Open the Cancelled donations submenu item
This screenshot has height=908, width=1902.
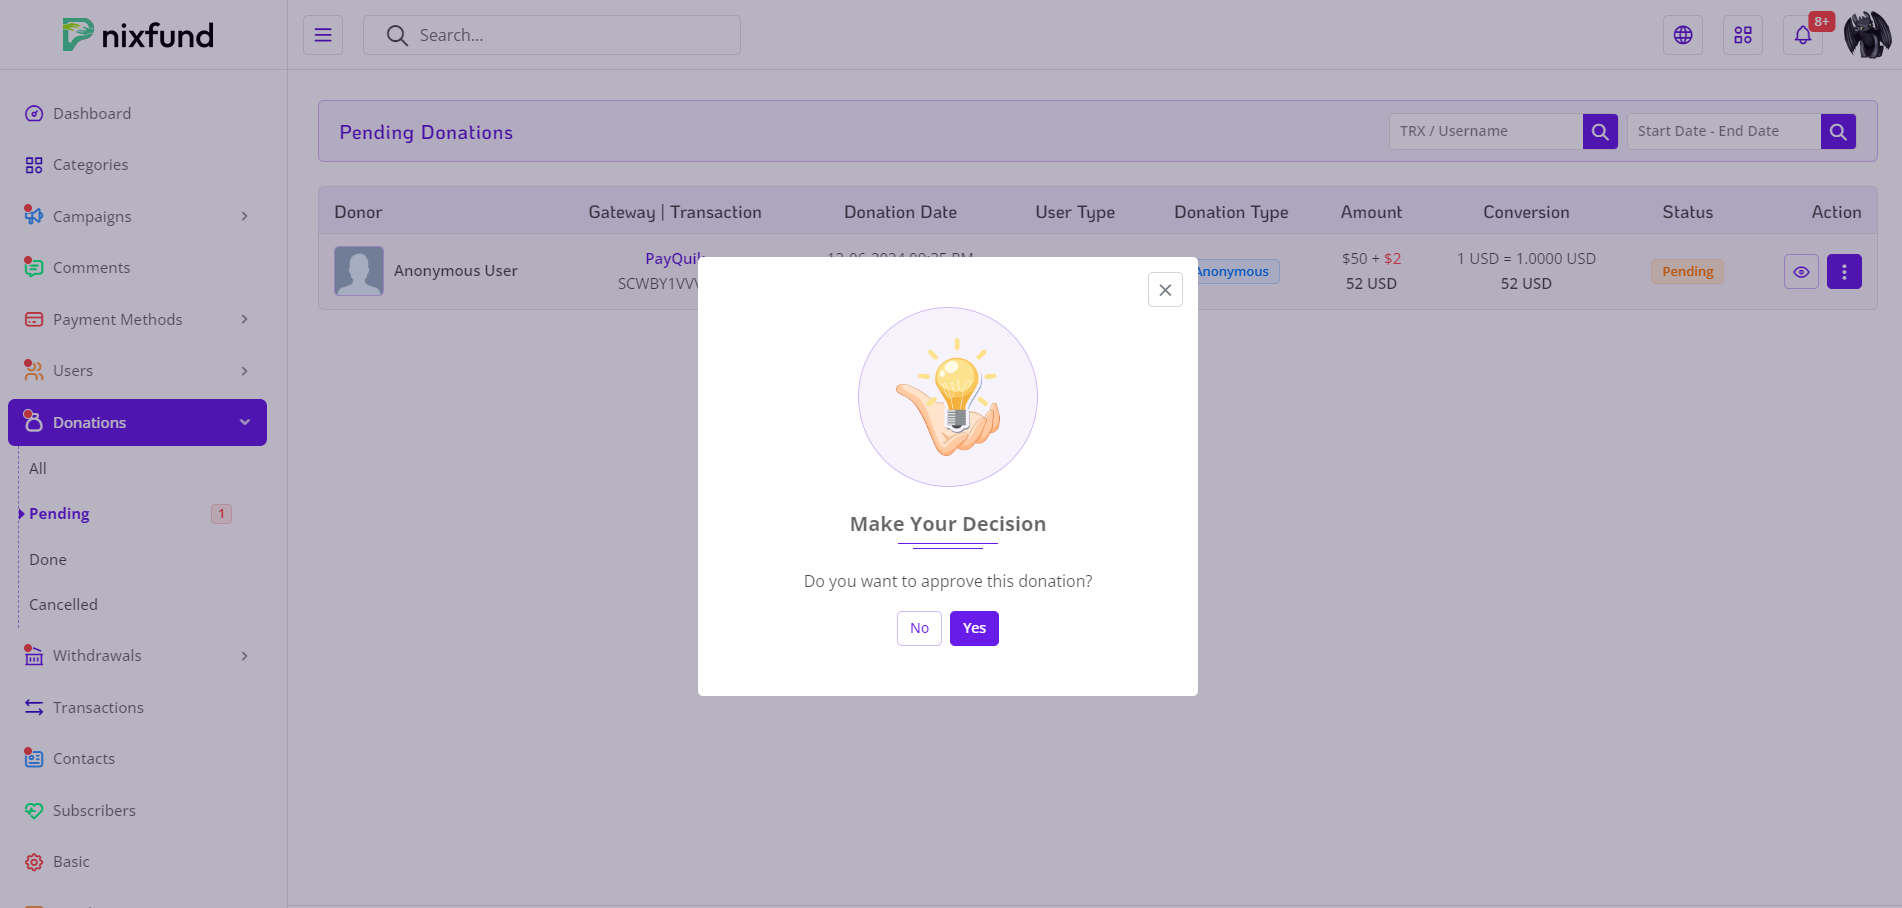[x=63, y=604]
